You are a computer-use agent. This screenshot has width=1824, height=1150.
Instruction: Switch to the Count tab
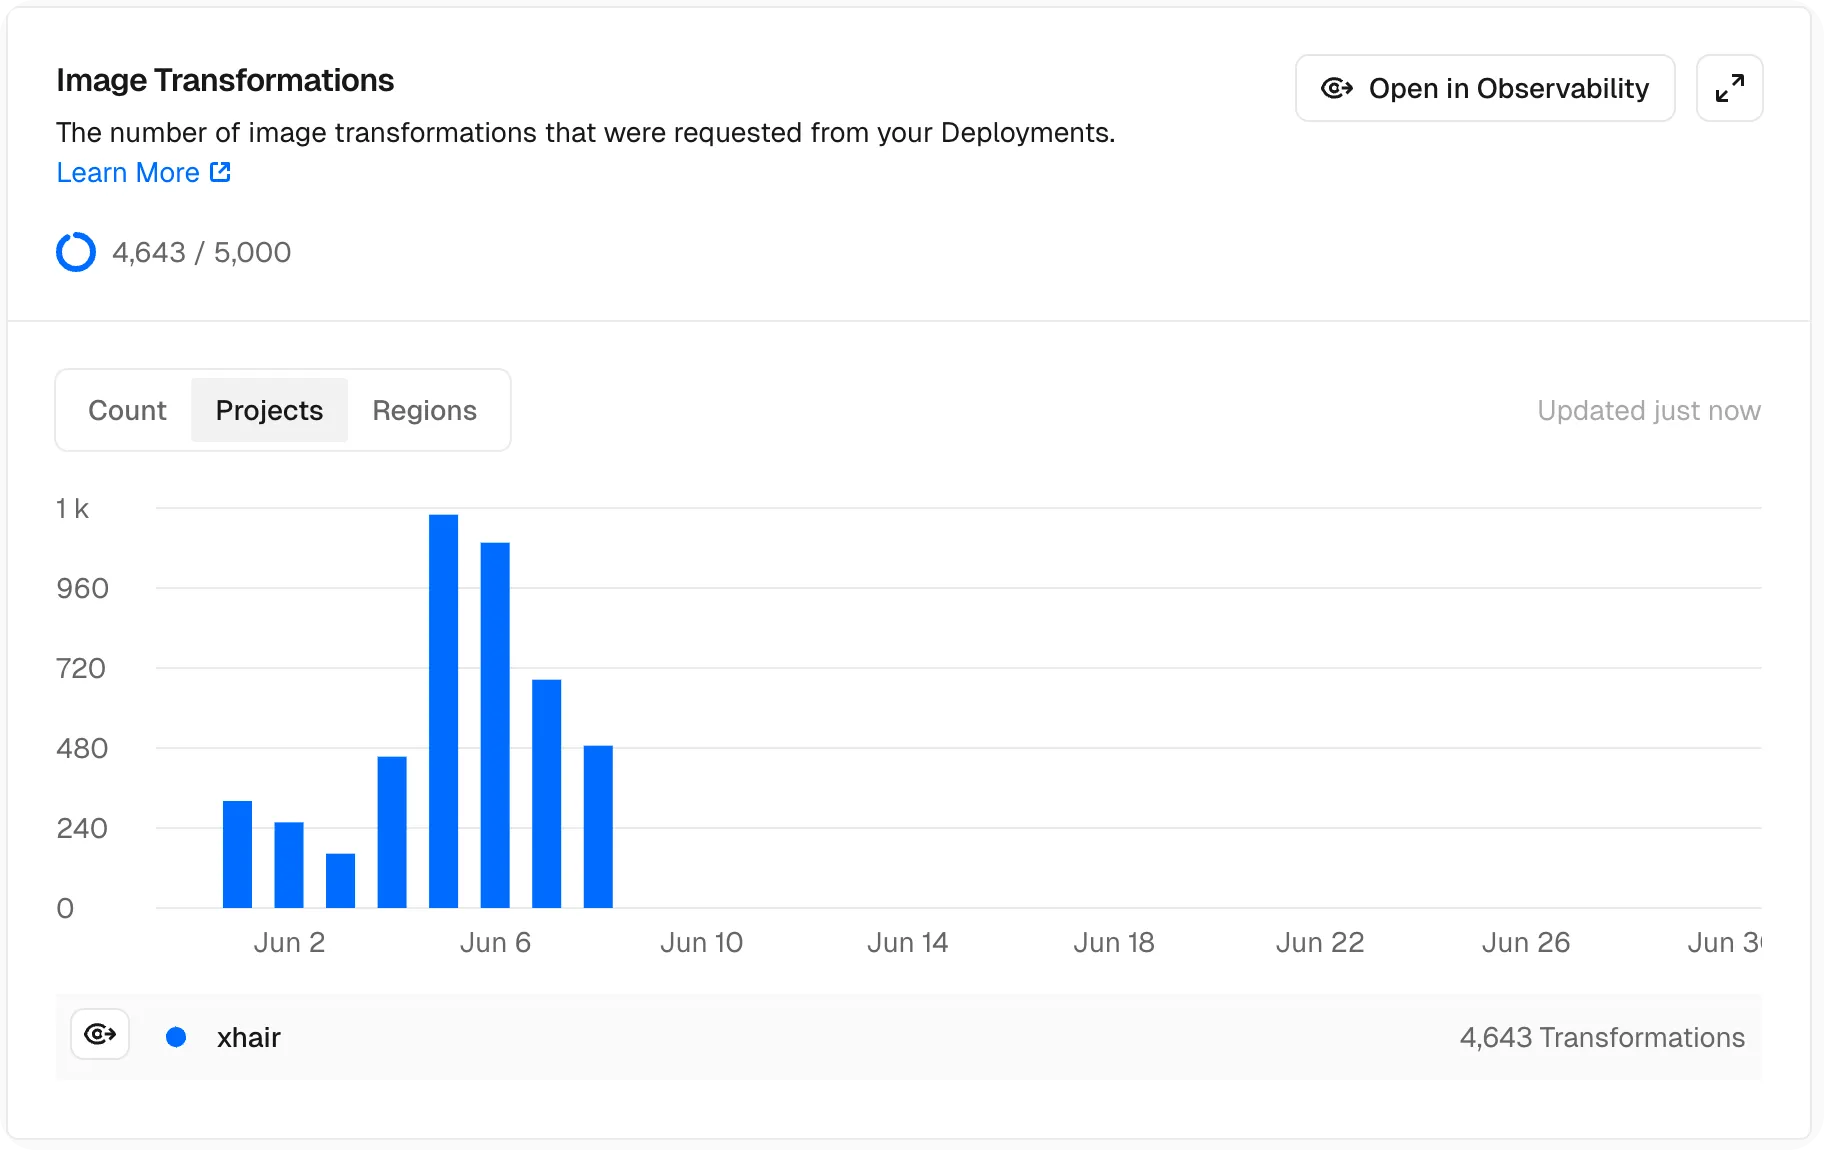127,410
